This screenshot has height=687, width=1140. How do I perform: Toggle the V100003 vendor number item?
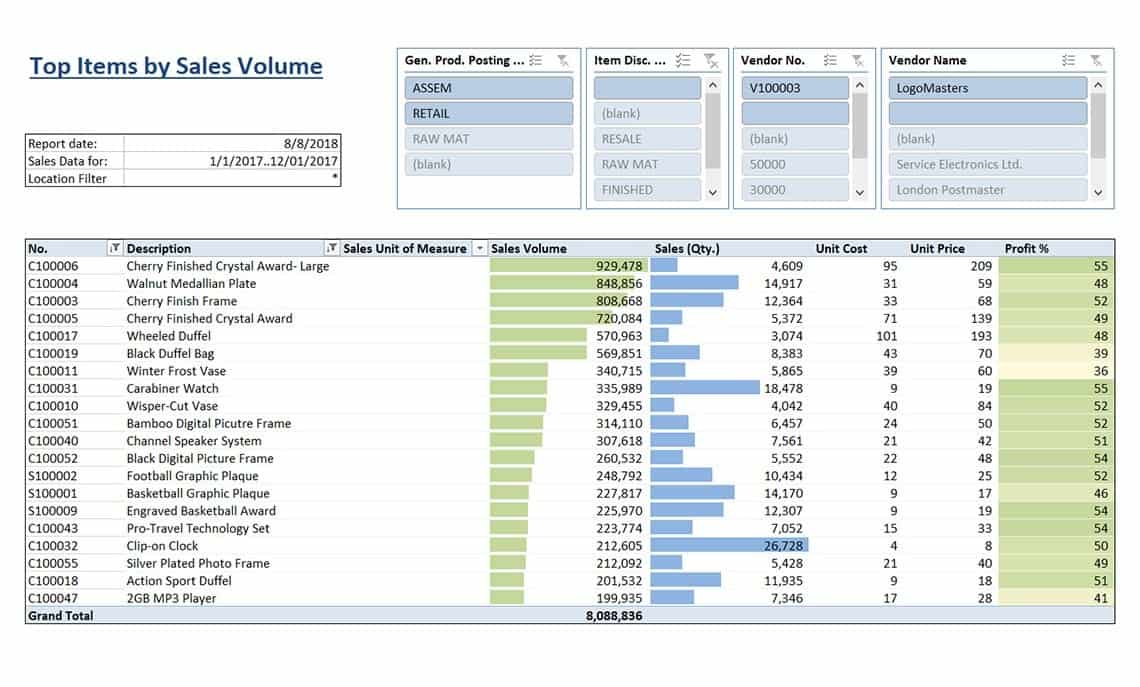(x=795, y=88)
